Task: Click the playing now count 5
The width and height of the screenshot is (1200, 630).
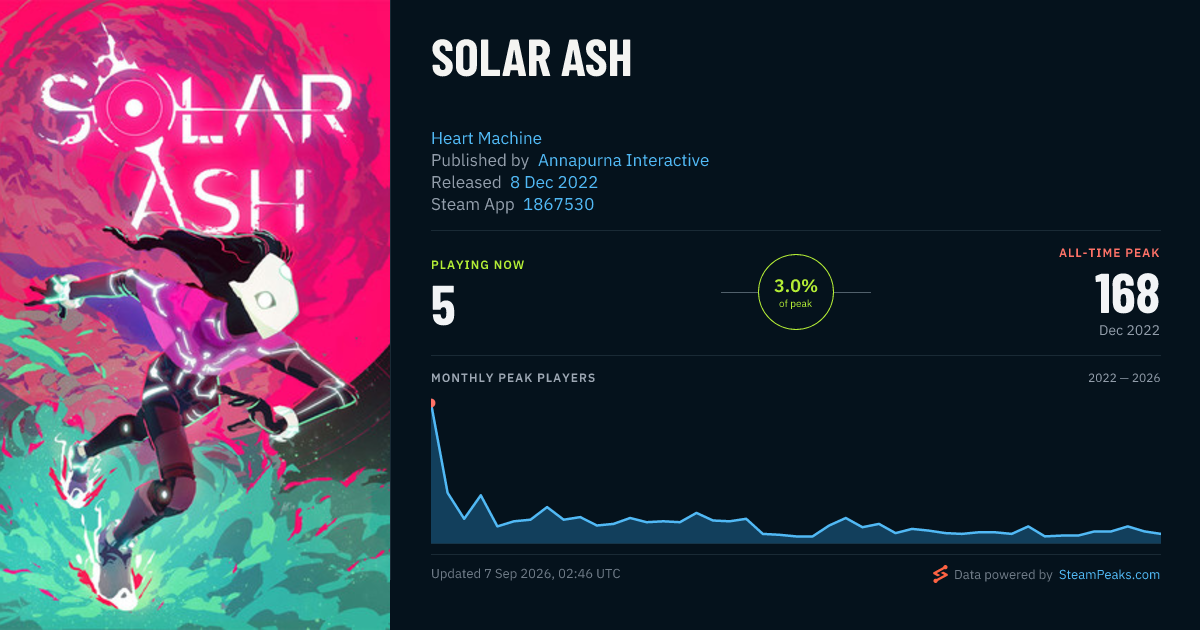Action: pos(443,306)
